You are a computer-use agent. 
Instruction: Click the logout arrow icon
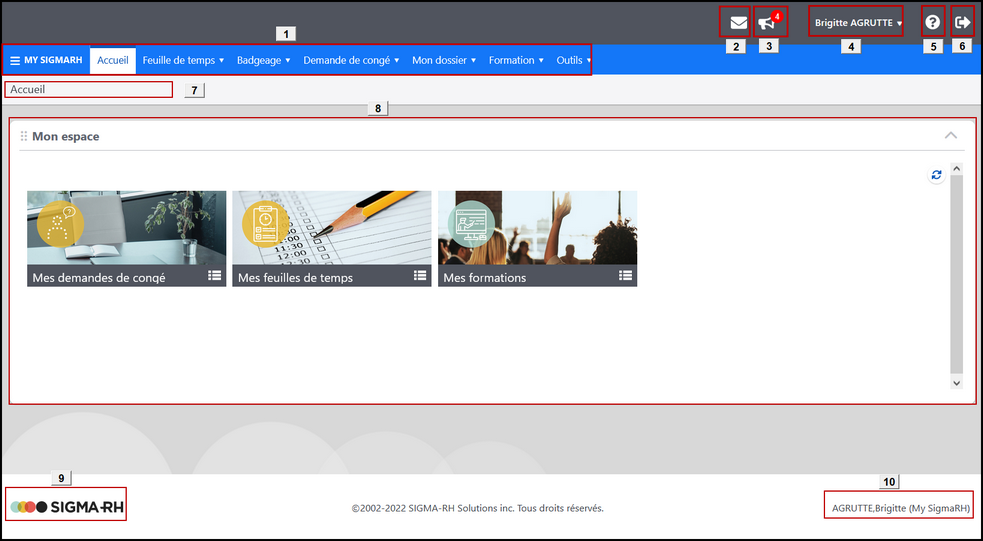pos(962,22)
